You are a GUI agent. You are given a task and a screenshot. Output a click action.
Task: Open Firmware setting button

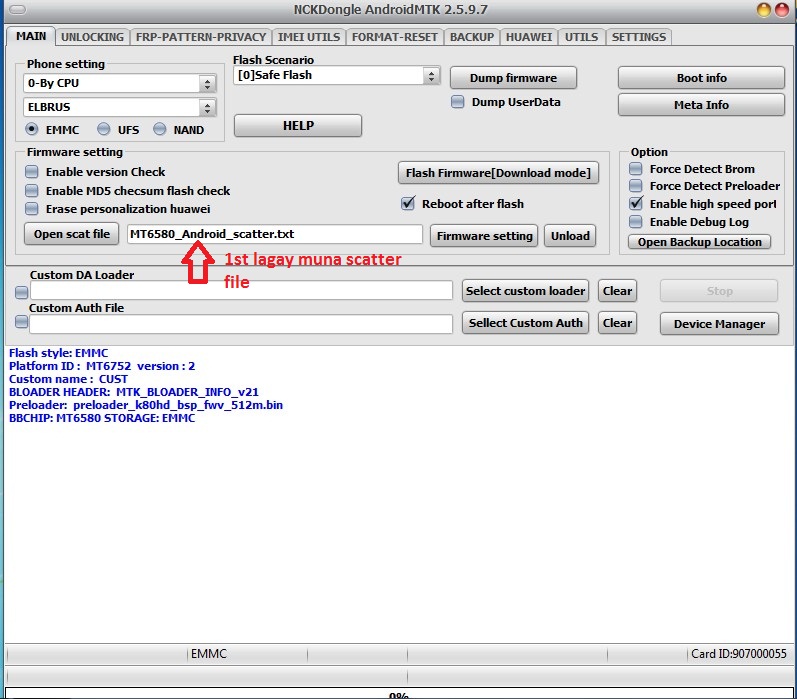pos(484,236)
